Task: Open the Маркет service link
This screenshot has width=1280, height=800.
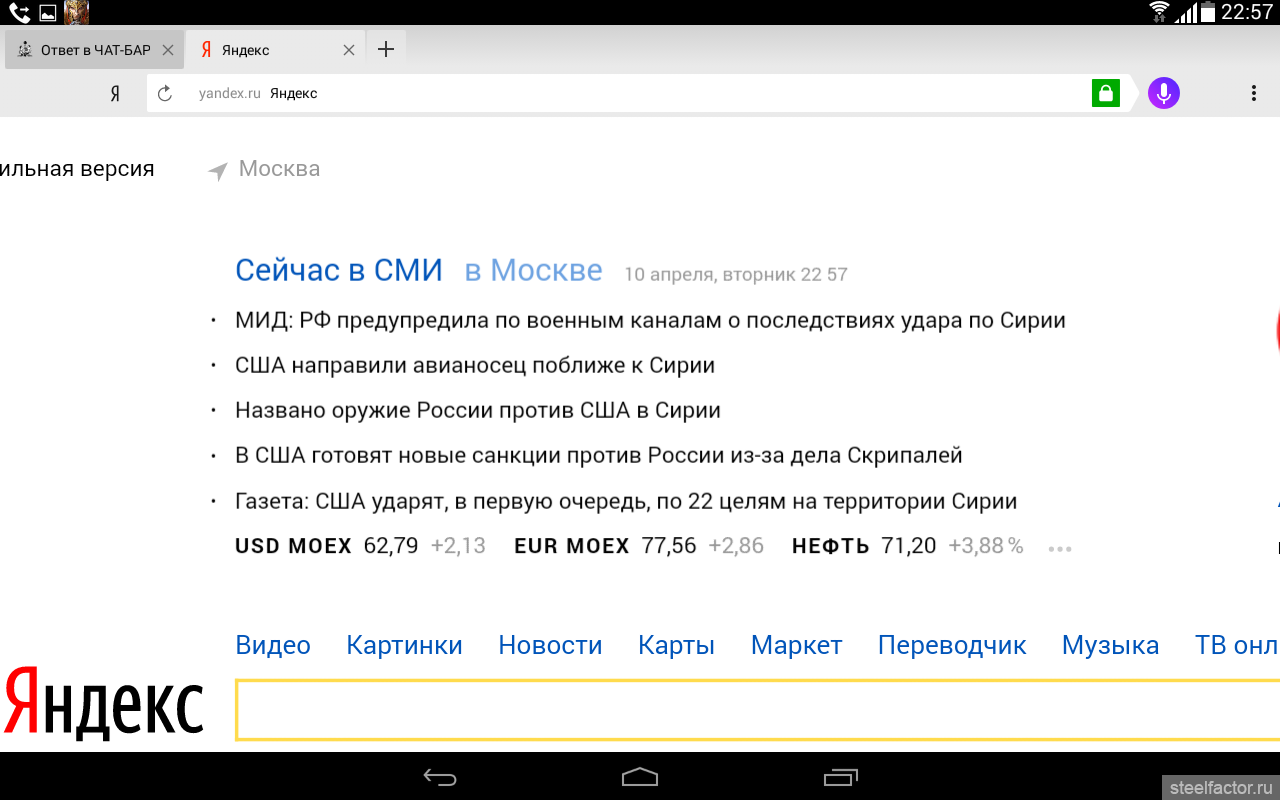Action: tap(796, 645)
